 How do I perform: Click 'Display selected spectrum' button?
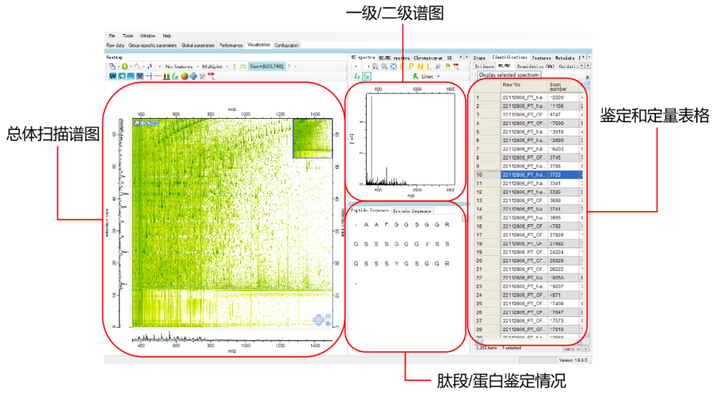pyautogui.click(x=509, y=74)
